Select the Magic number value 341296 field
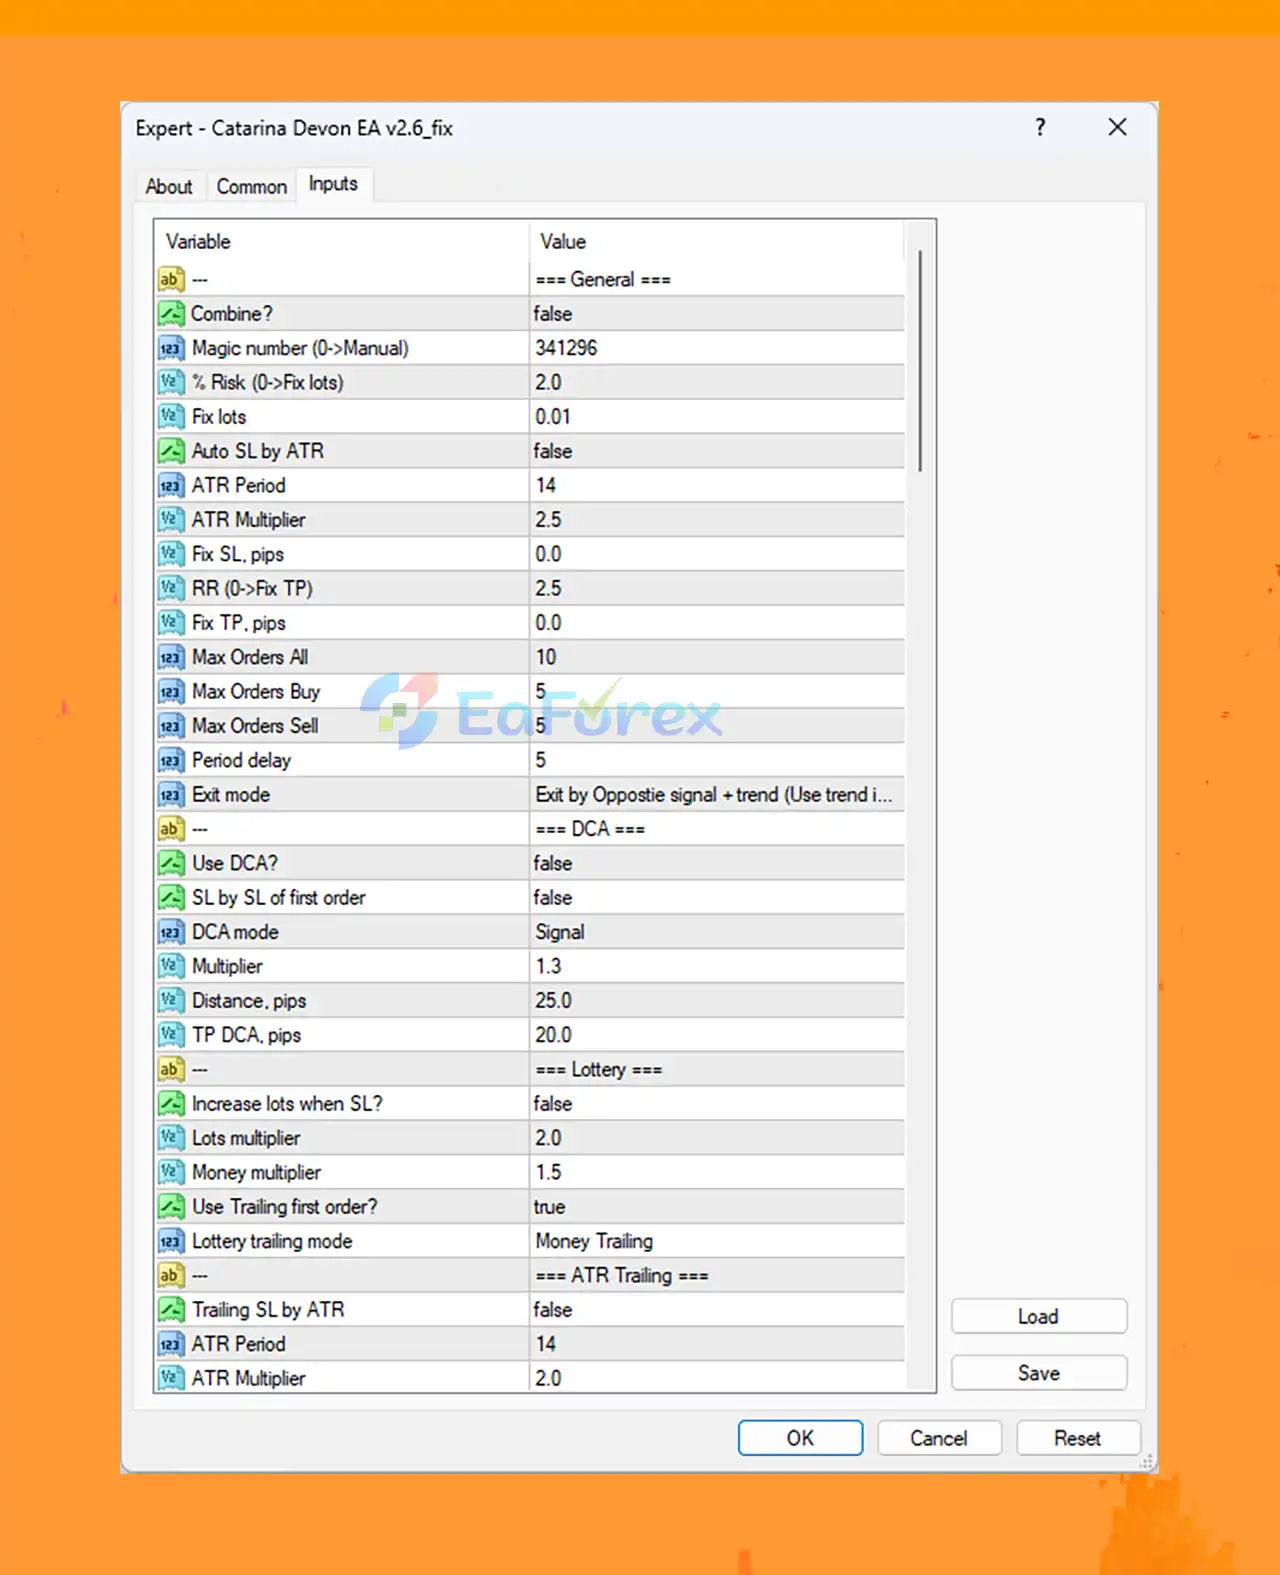This screenshot has height=1575, width=1280. coord(716,348)
